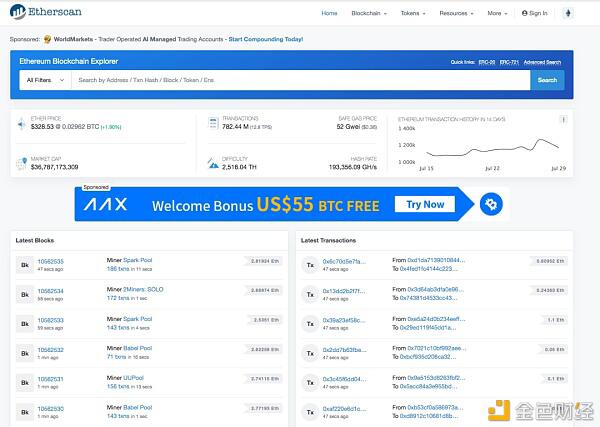
Task: Click the Etherscan logo
Action: tap(46, 12)
